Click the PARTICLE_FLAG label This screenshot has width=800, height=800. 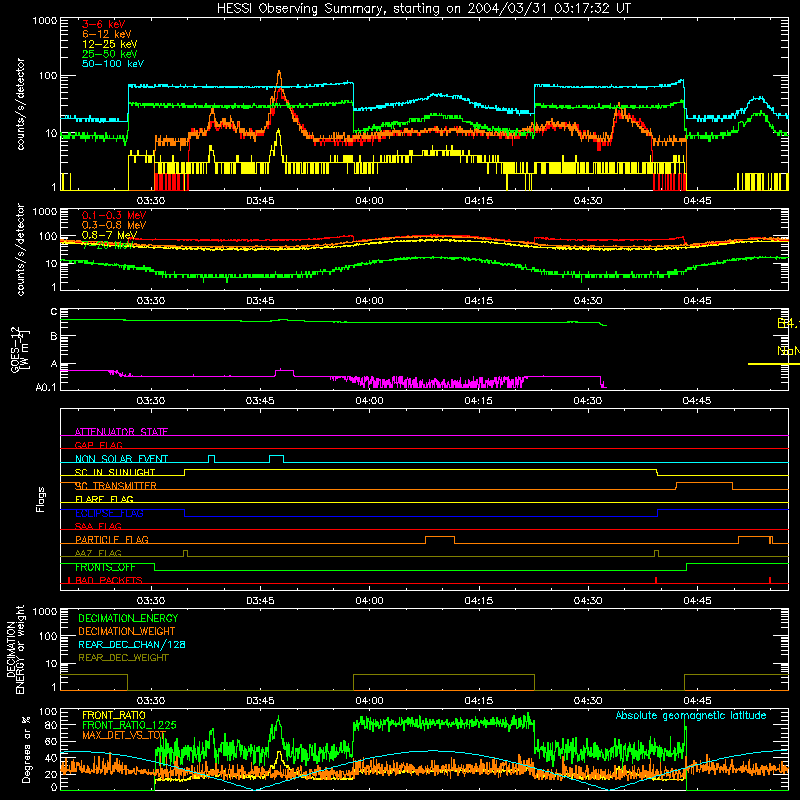point(112,539)
